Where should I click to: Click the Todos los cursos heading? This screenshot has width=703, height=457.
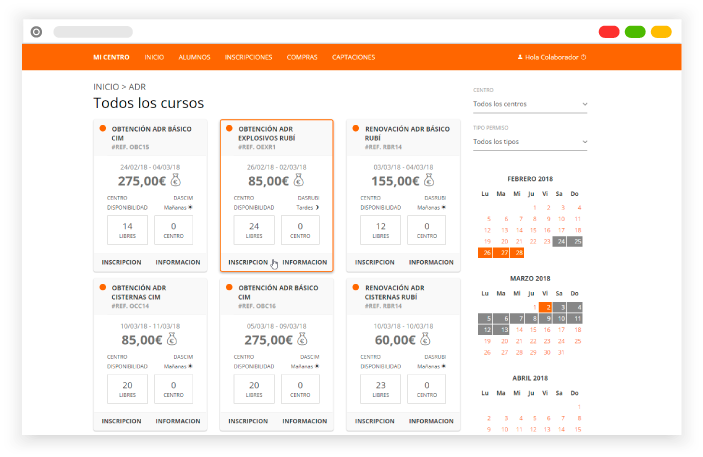(148, 103)
